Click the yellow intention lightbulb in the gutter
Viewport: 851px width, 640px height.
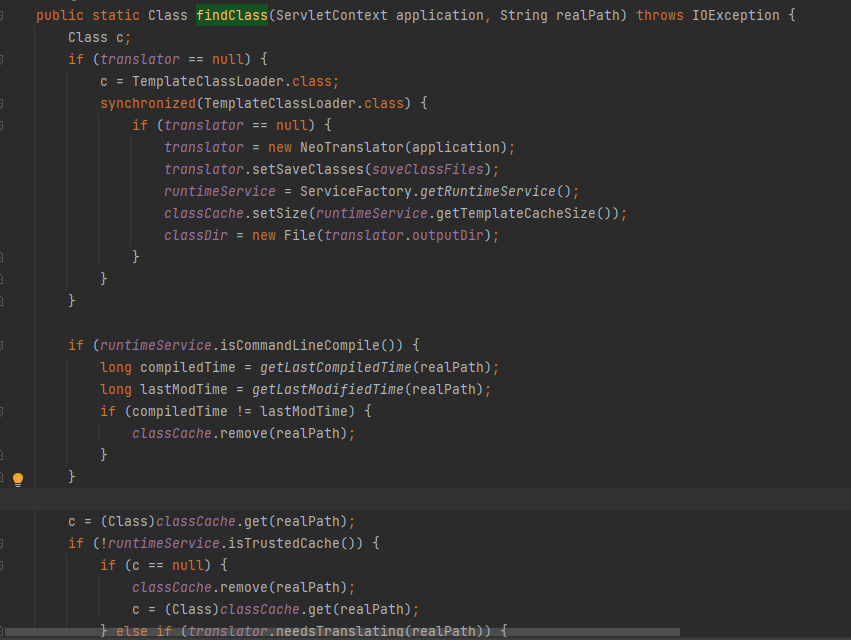coord(17,477)
